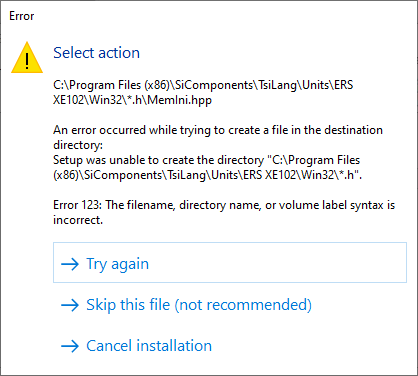Click the MemIni.hpp file path line
Image resolution: width=418 pixels, height=376 pixels.
(132, 100)
